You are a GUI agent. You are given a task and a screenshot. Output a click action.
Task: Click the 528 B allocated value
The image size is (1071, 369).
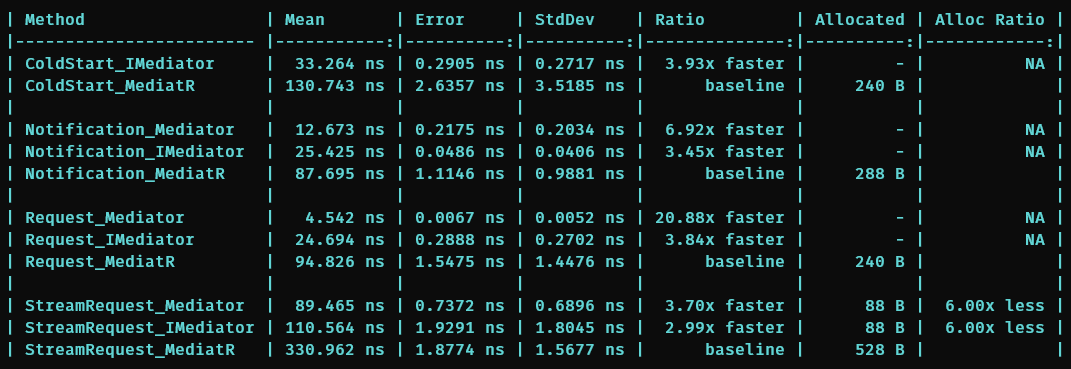coord(880,350)
